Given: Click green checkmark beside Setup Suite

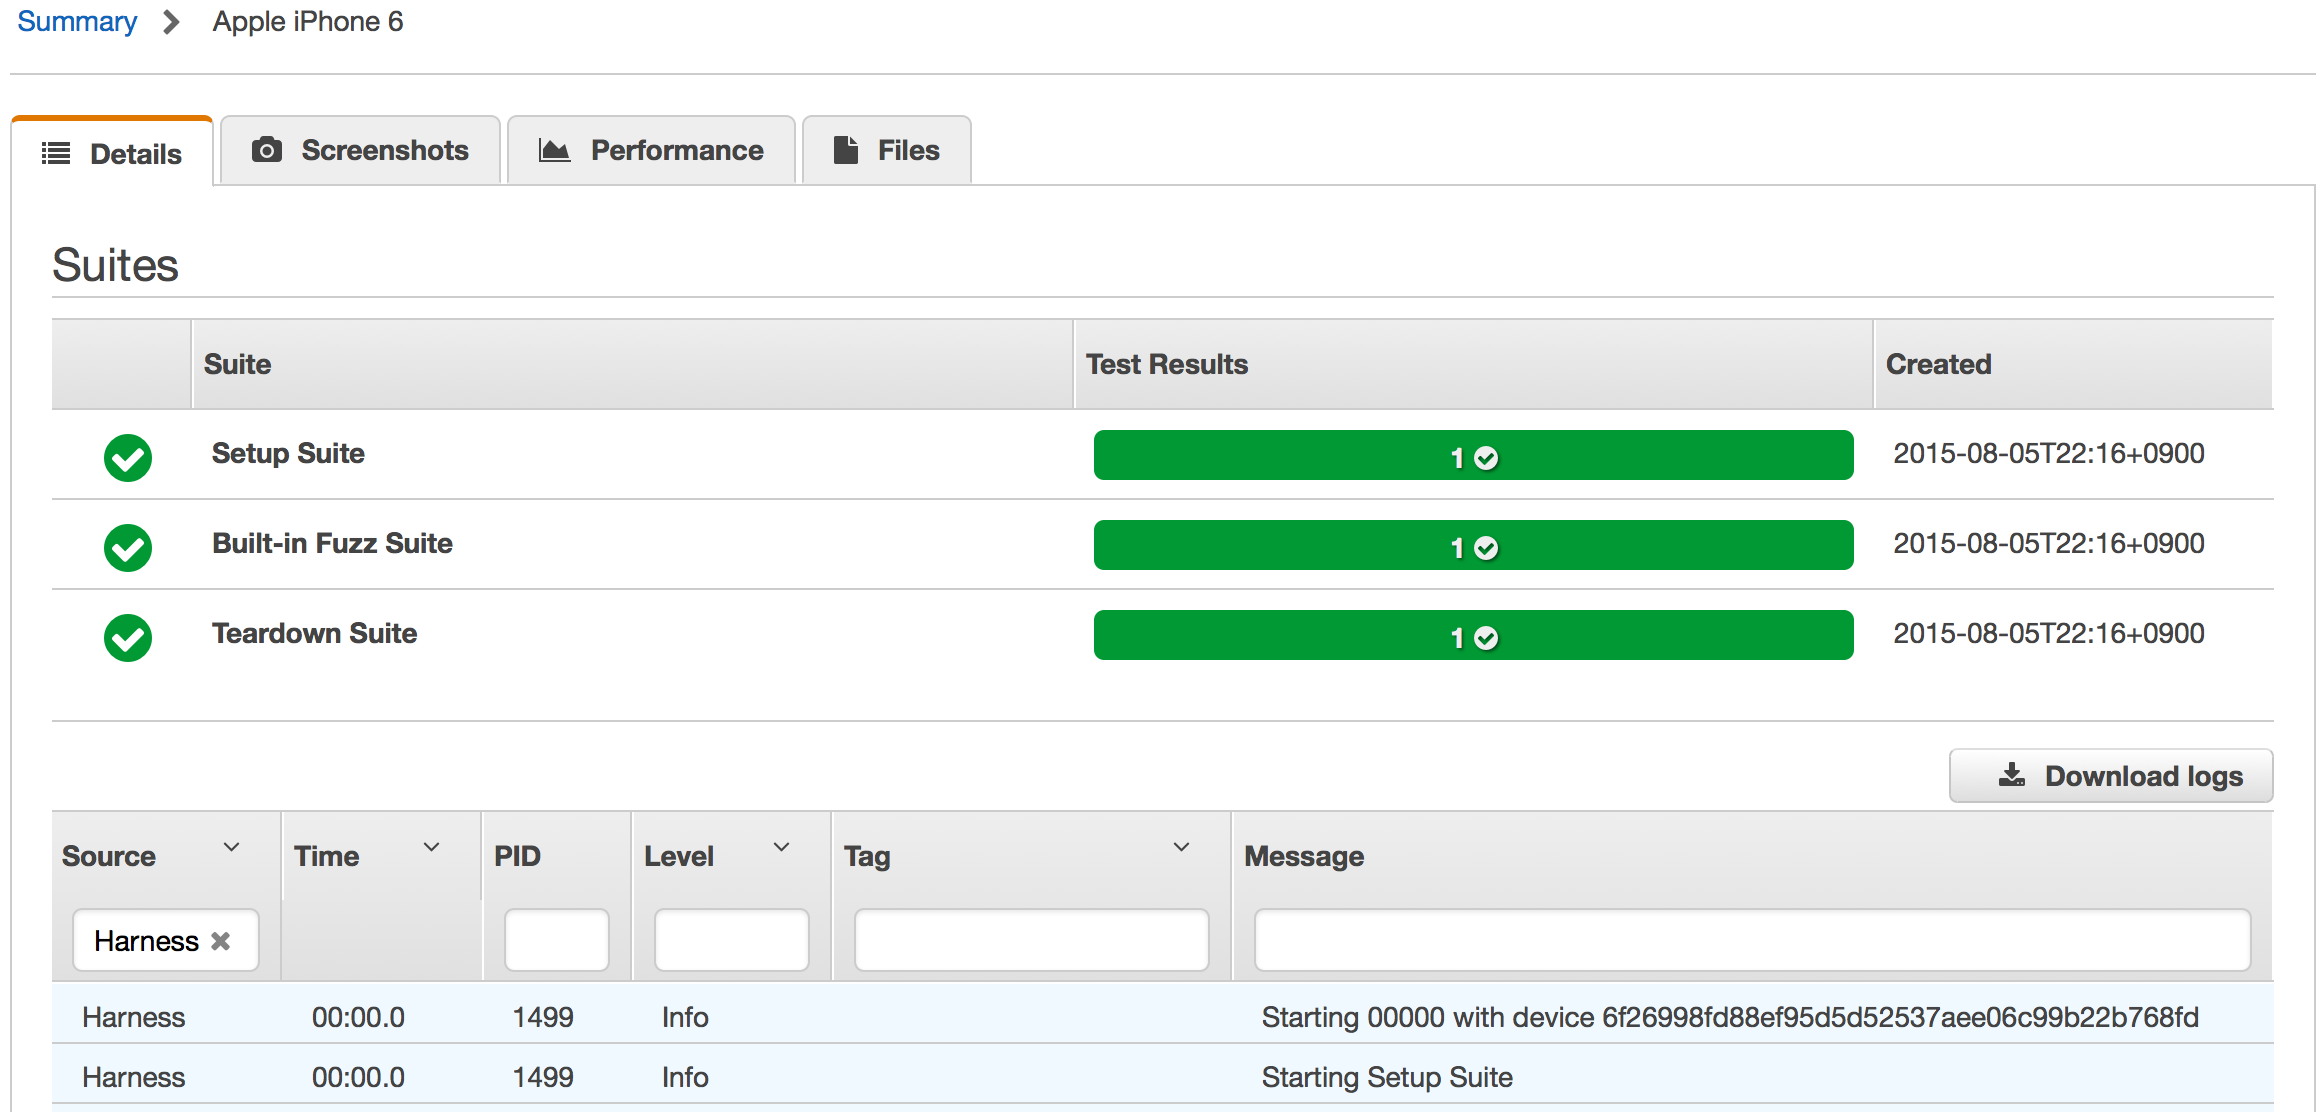Looking at the screenshot, I should point(128,458).
